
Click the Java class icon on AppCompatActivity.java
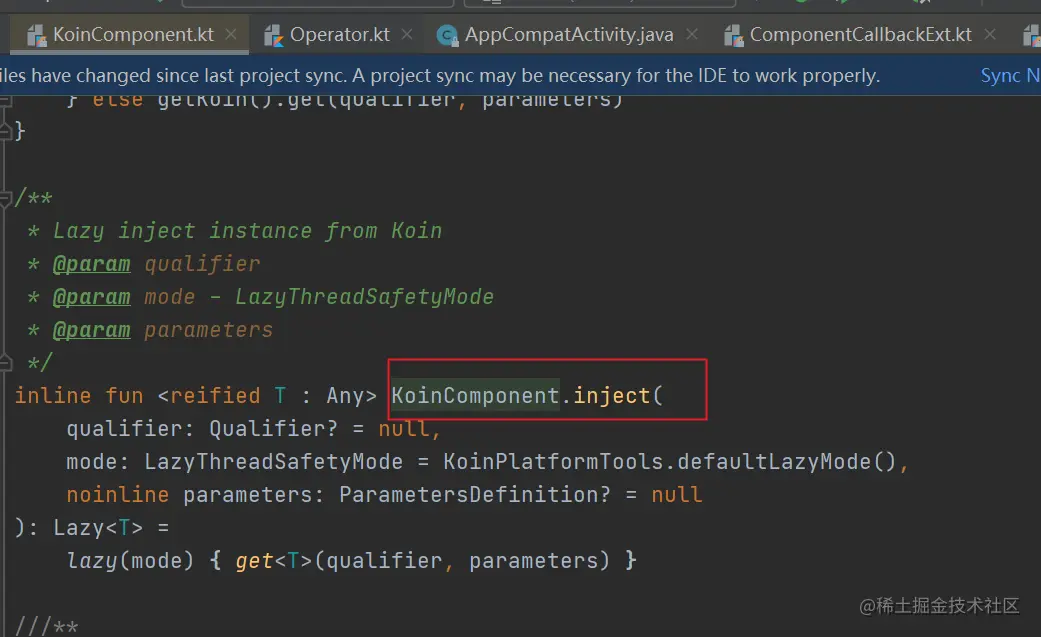pos(447,35)
